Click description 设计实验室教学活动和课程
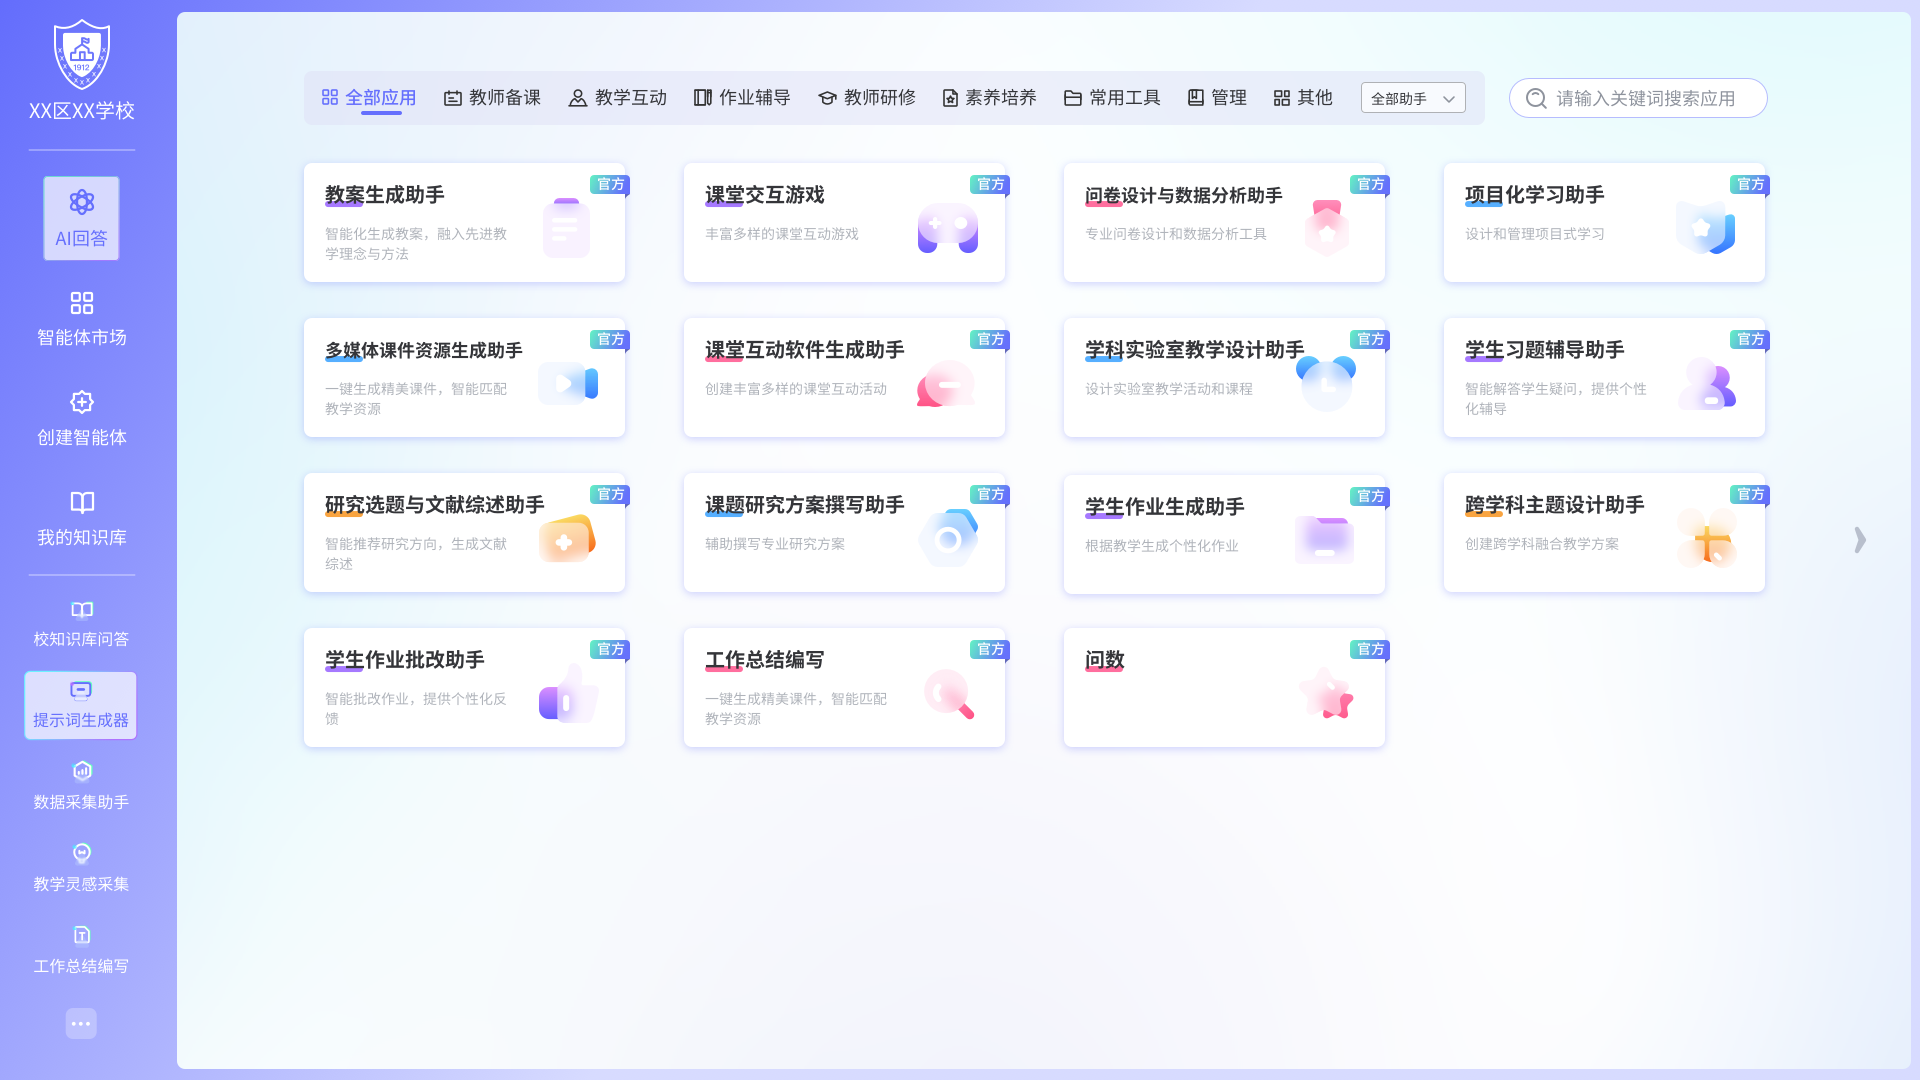1920x1080 pixels. 1169,389
